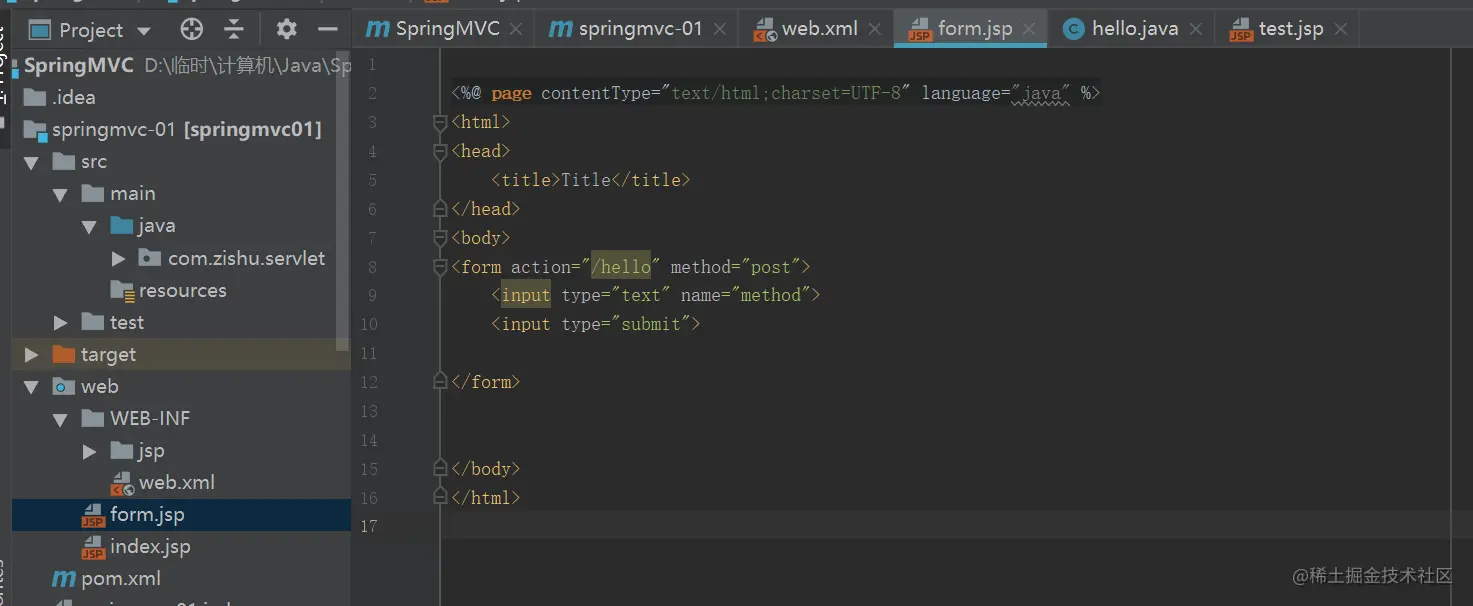Select index.jsp in the project tree
The height and width of the screenshot is (606, 1473).
coord(181,546)
